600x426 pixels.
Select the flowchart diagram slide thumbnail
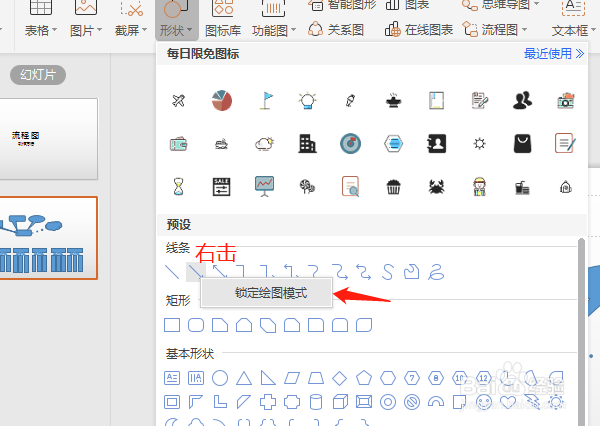click(x=49, y=238)
